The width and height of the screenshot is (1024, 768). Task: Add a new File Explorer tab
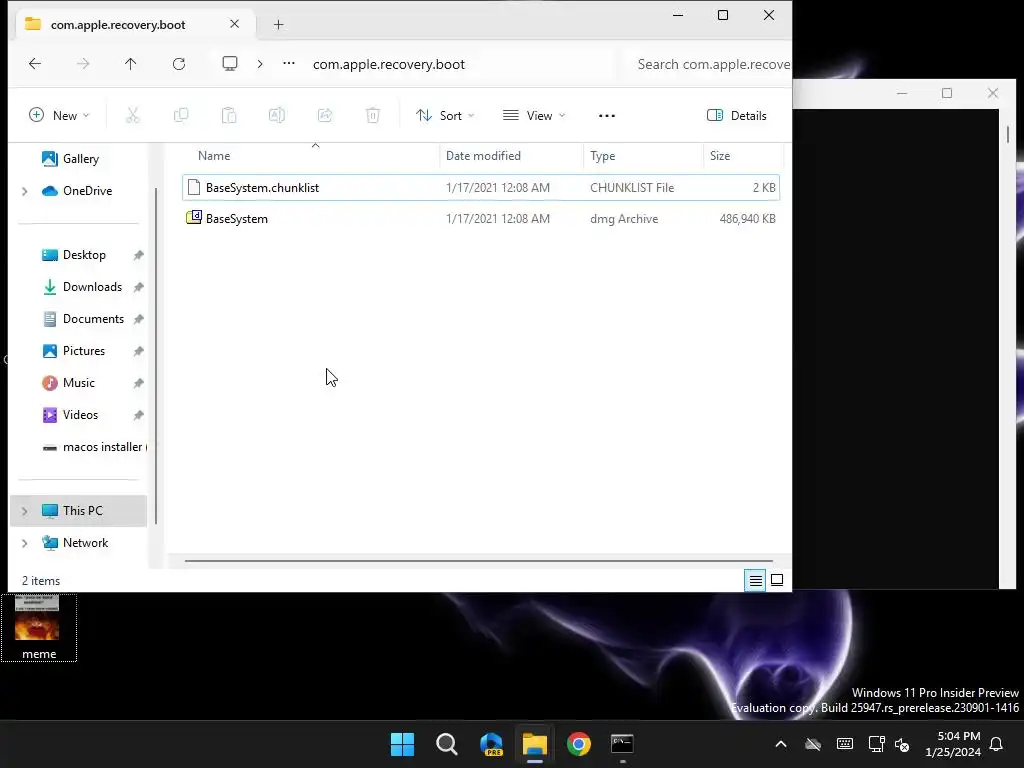pos(278,25)
